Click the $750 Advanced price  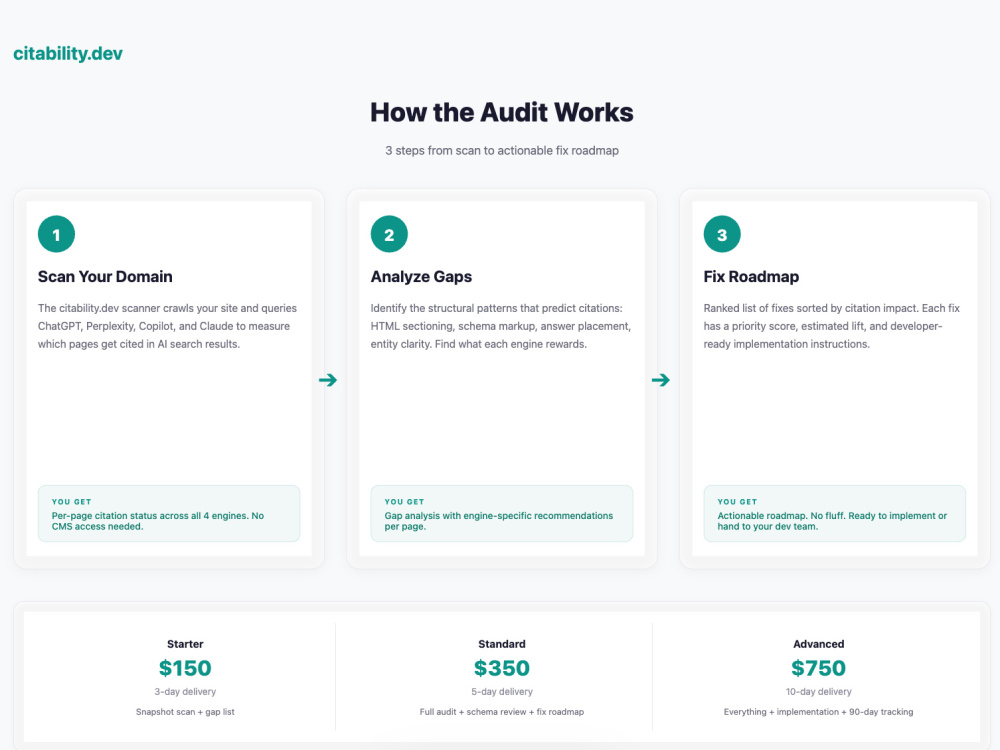tap(818, 668)
